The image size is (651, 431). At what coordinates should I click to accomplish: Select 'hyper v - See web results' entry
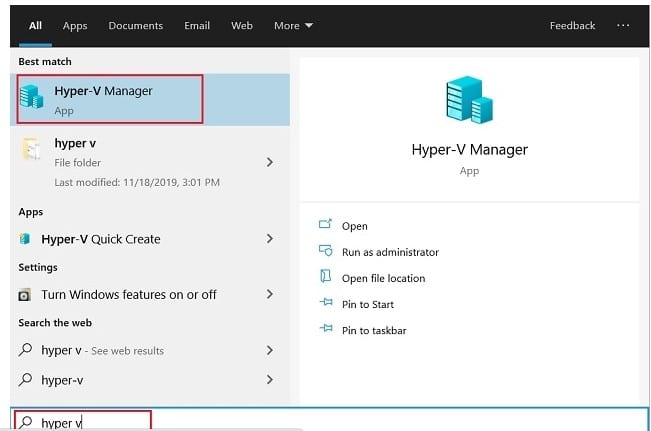(150, 350)
